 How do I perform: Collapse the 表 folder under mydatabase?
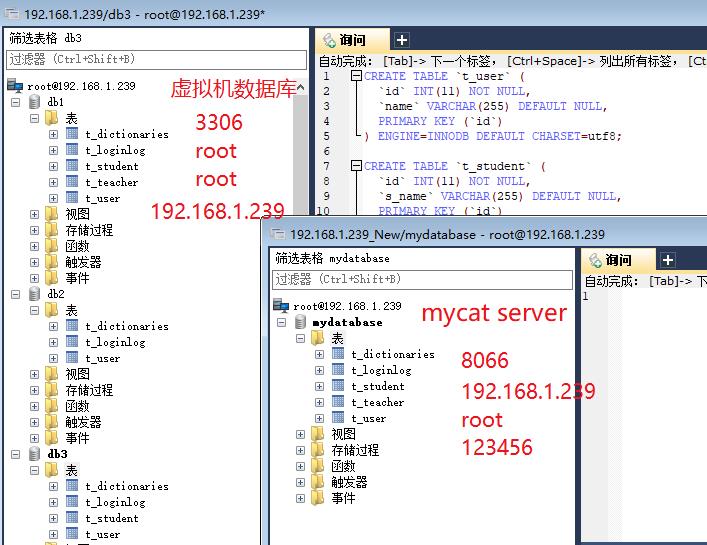coord(301,338)
